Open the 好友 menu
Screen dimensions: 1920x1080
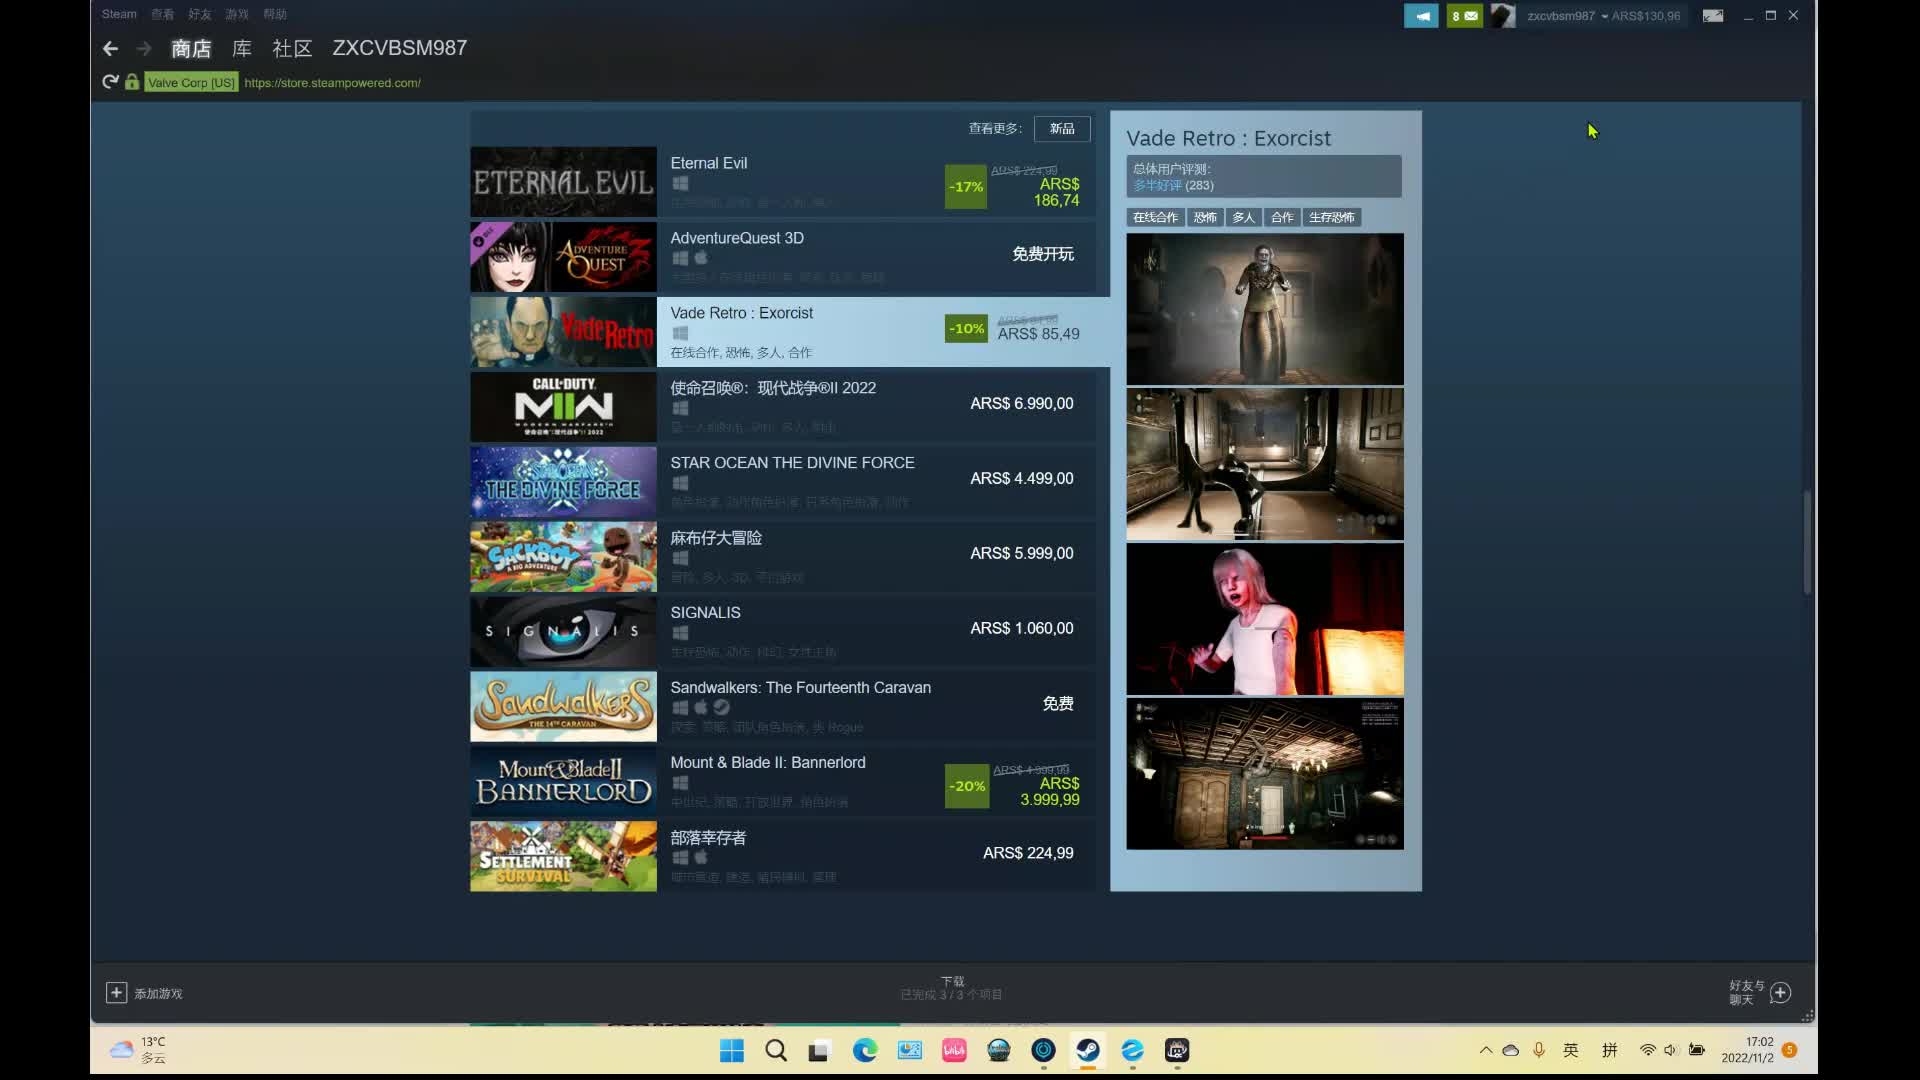pos(200,14)
